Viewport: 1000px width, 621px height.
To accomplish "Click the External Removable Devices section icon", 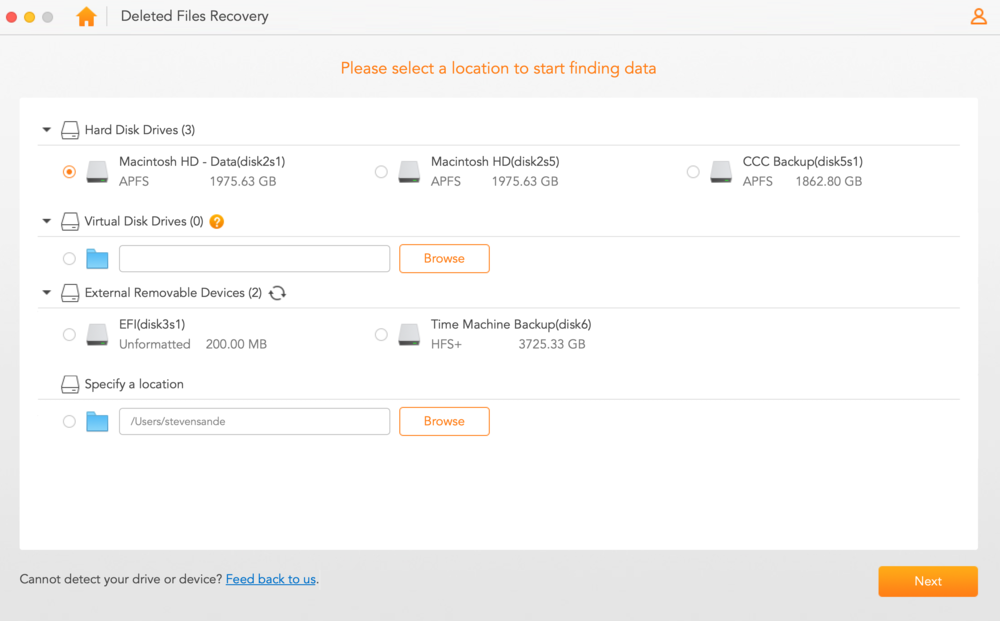I will click(70, 293).
